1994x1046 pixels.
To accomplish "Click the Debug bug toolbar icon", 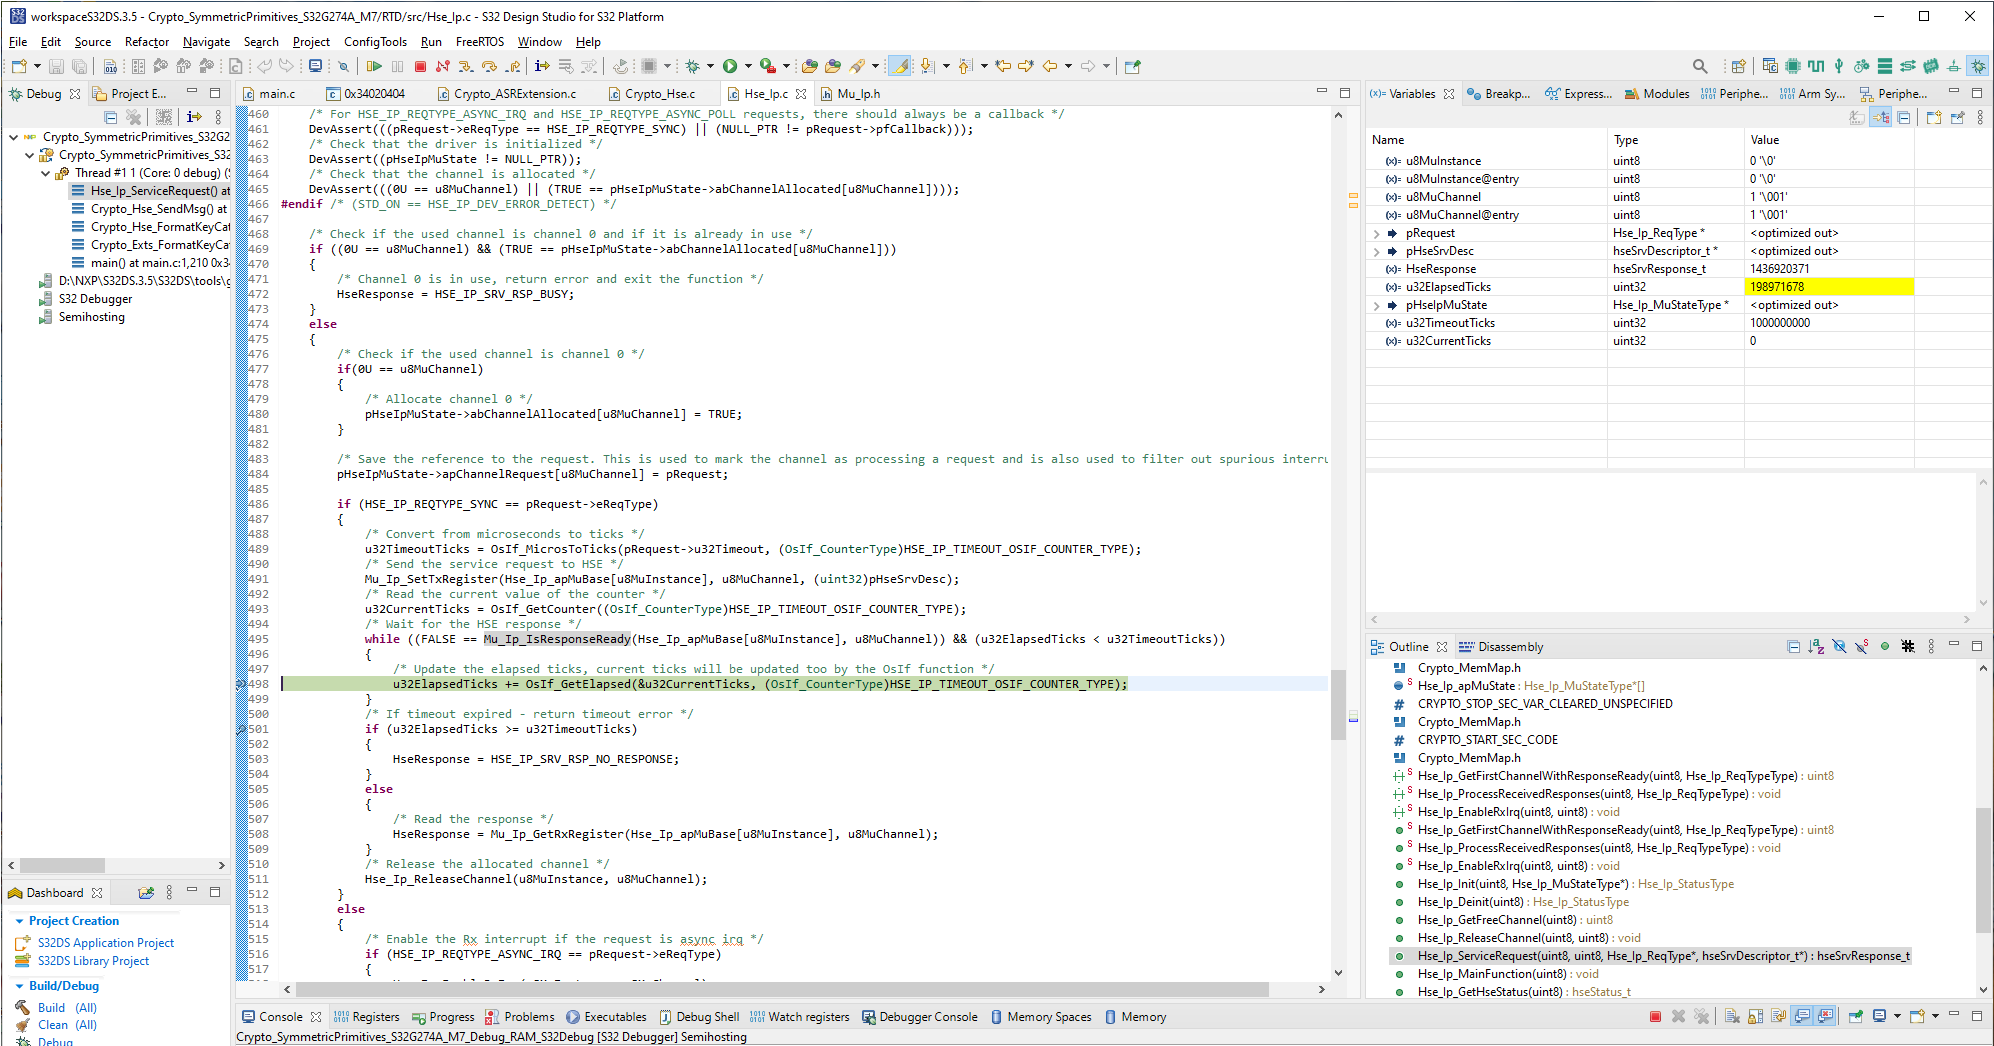I will (x=692, y=66).
